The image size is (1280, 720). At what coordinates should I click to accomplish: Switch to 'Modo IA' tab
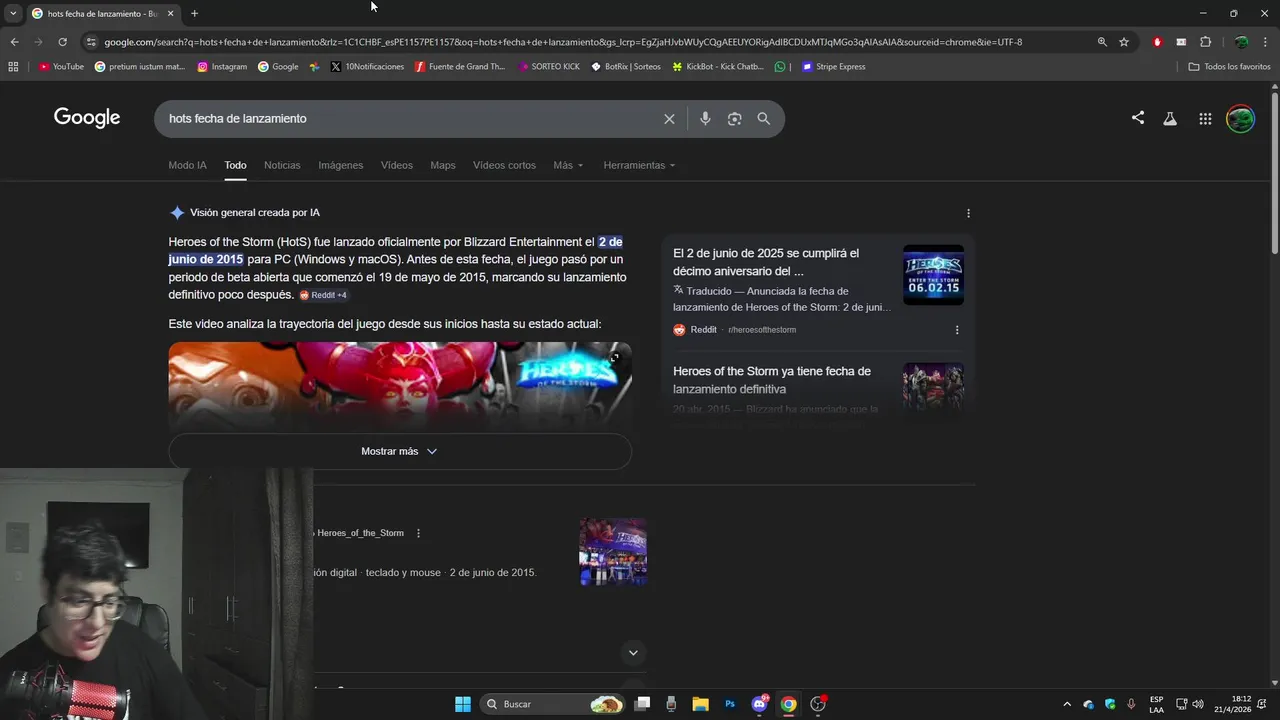pyautogui.click(x=187, y=165)
